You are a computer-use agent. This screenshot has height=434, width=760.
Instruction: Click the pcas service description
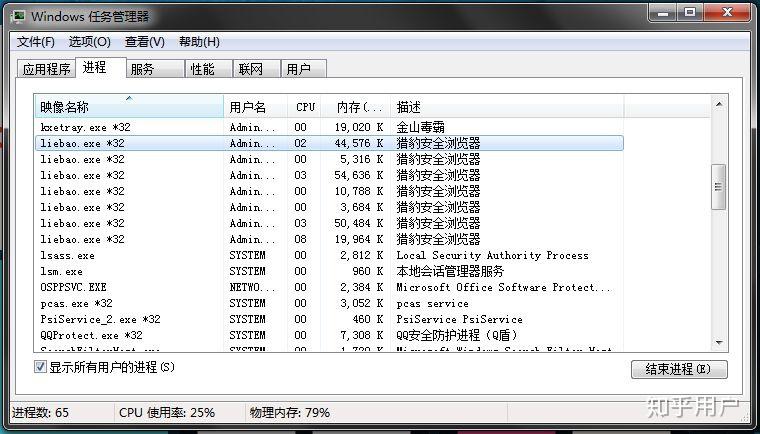[x=432, y=304]
